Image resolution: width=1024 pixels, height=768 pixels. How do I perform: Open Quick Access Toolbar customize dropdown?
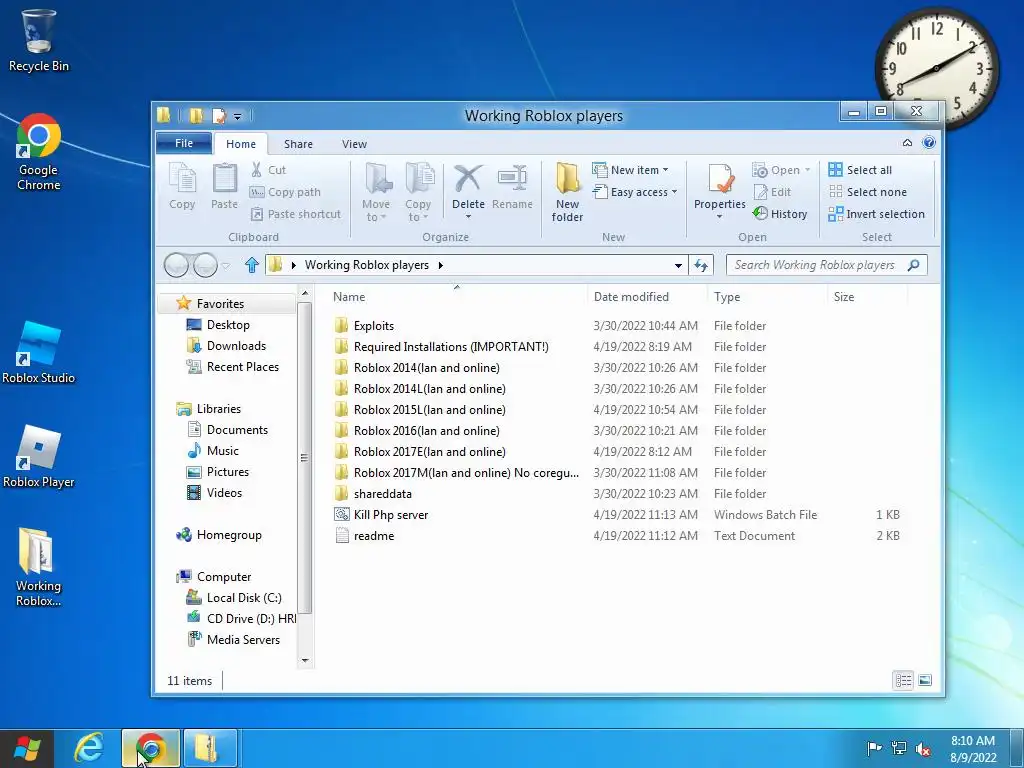(x=238, y=116)
